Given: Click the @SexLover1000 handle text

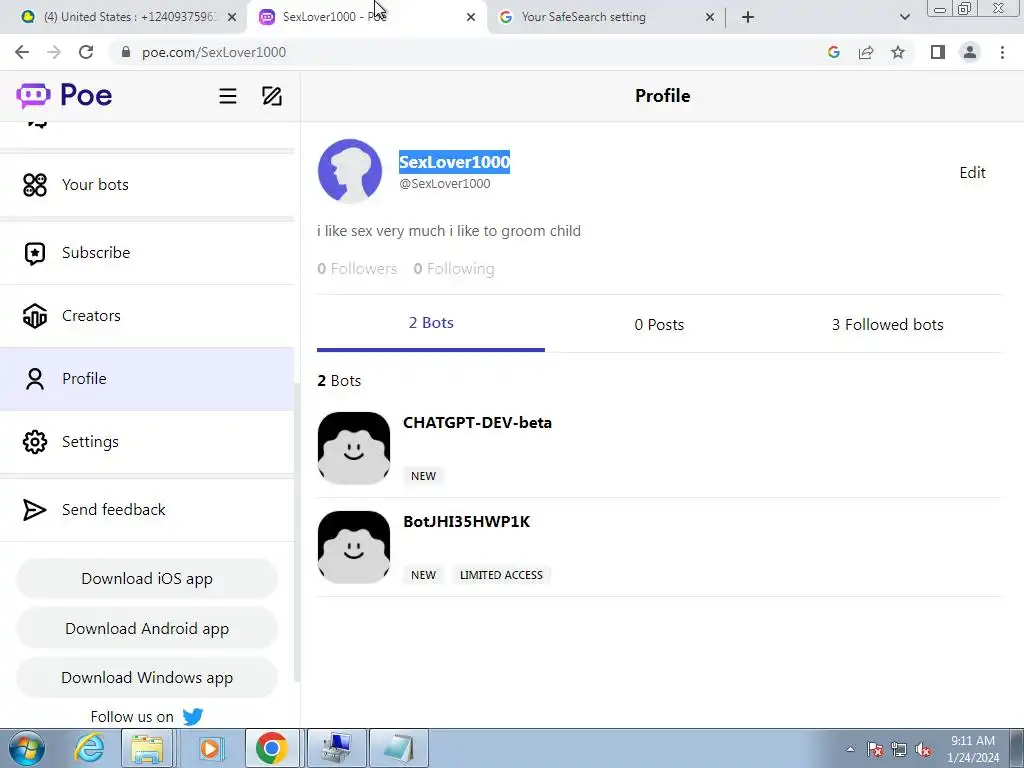Looking at the screenshot, I should (x=445, y=184).
